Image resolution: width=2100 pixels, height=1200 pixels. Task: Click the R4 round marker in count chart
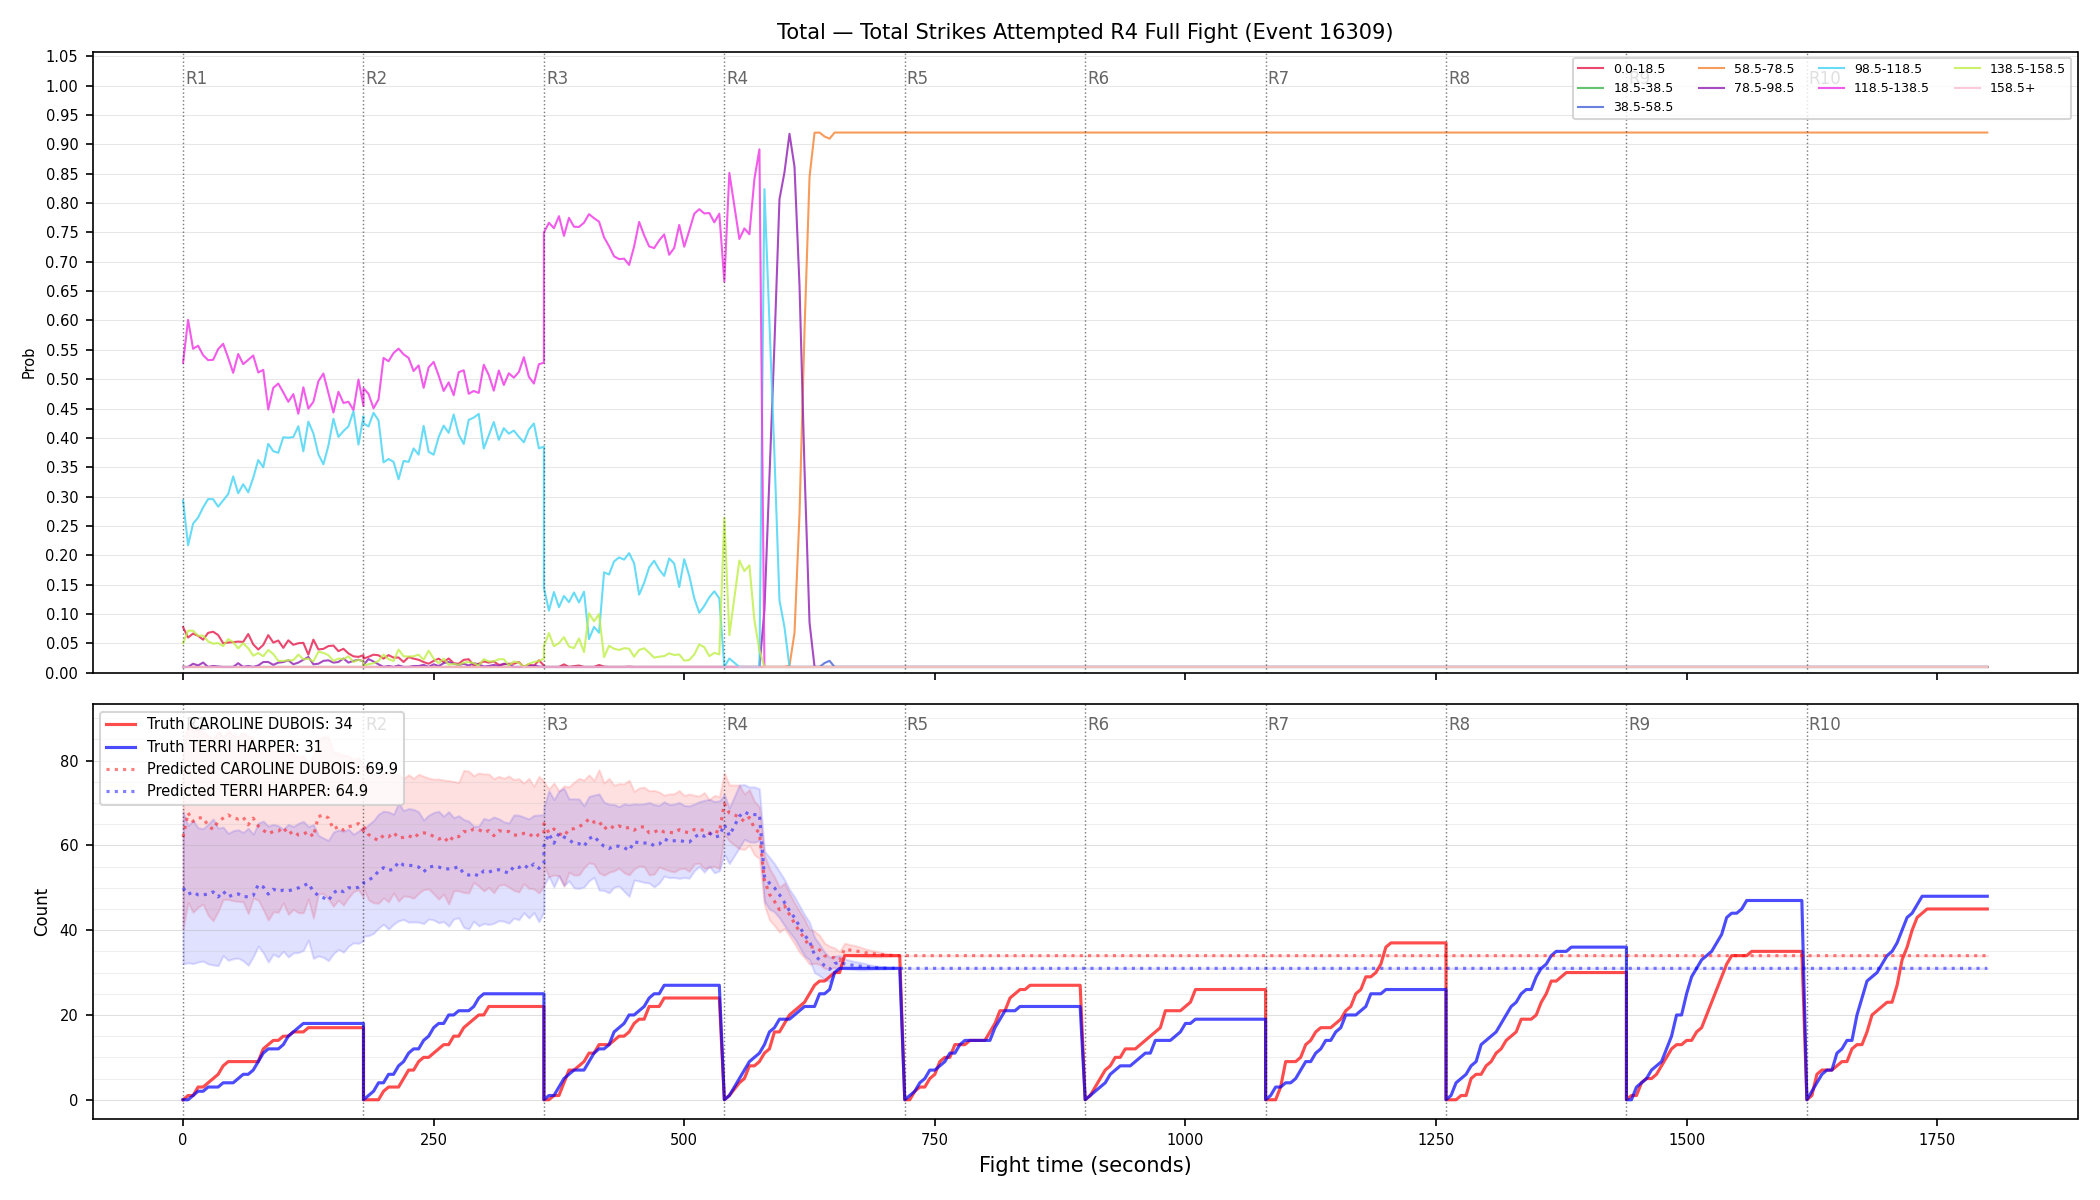[x=737, y=724]
